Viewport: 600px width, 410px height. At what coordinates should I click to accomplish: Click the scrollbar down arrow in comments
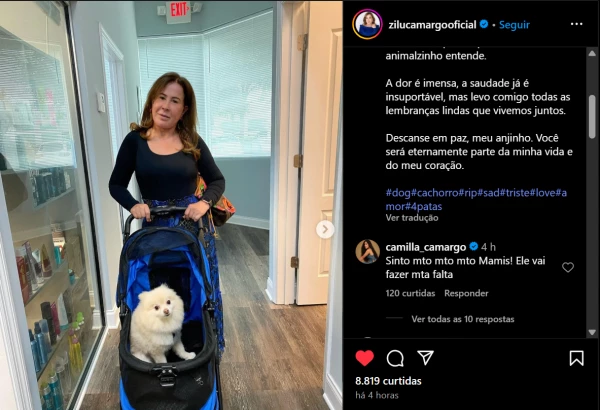pos(592,332)
